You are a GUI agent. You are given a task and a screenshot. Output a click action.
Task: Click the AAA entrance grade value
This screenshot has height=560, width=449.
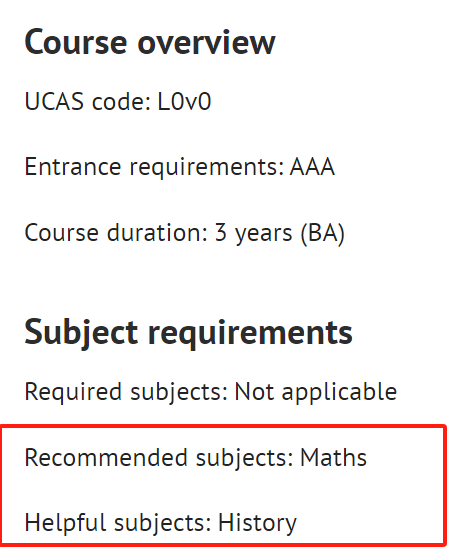coord(312,167)
